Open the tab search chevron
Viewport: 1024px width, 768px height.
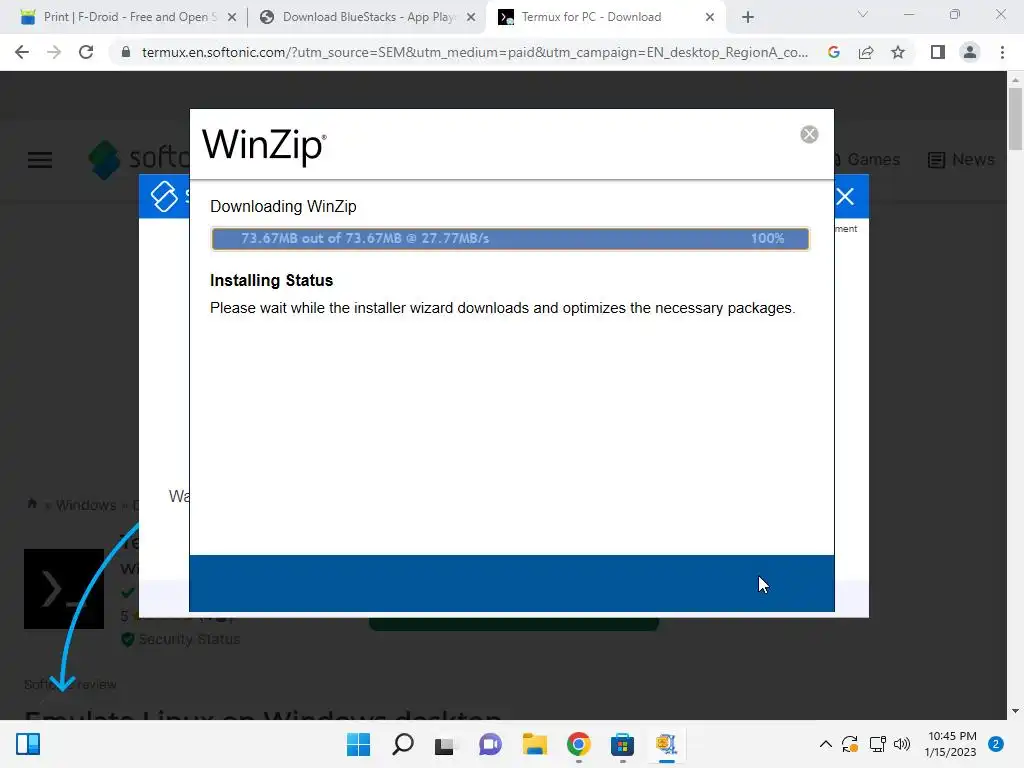point(863,14)
